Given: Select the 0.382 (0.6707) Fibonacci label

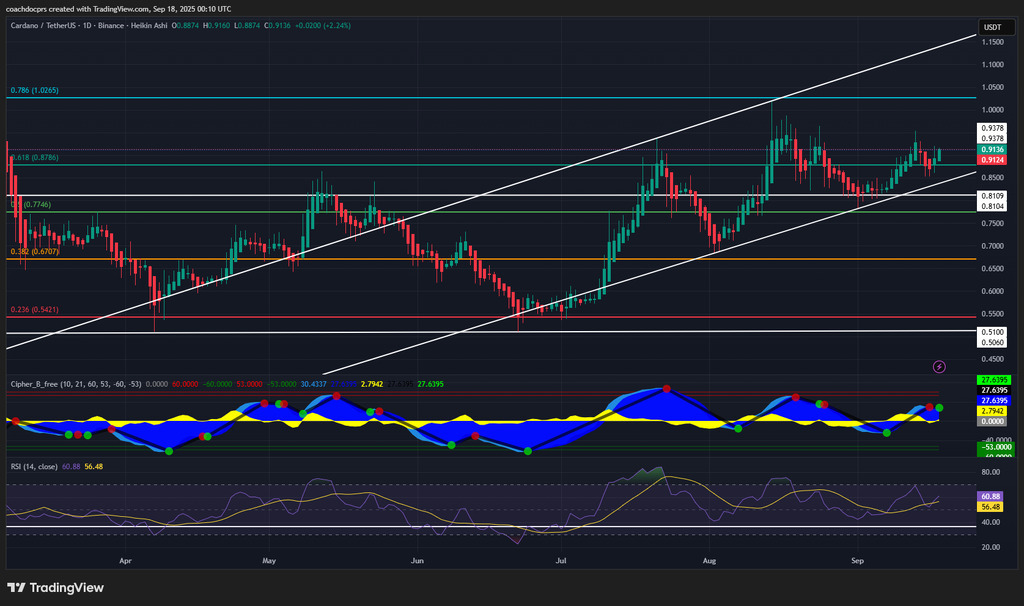Looking at the screenshot, I should [35, 252].
